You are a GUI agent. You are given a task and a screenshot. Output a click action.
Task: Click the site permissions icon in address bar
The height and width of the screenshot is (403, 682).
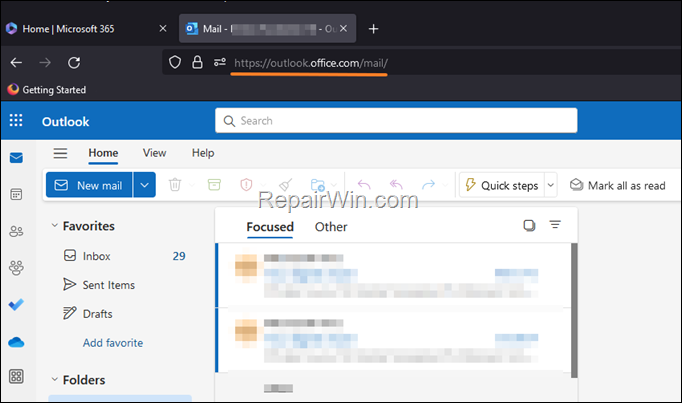click(x=220, y=63)
